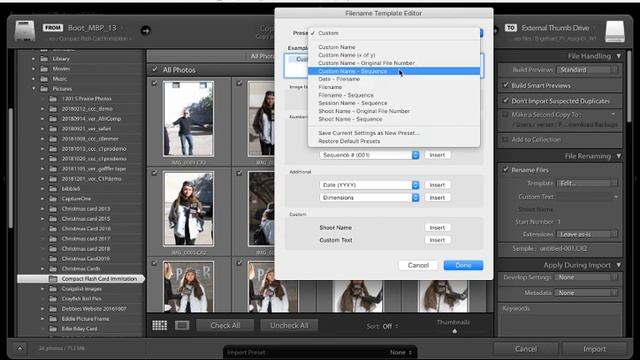Viewport: 640px width, 360px height.
Task: Click the destination external drive icon
Action: [615, 31]
